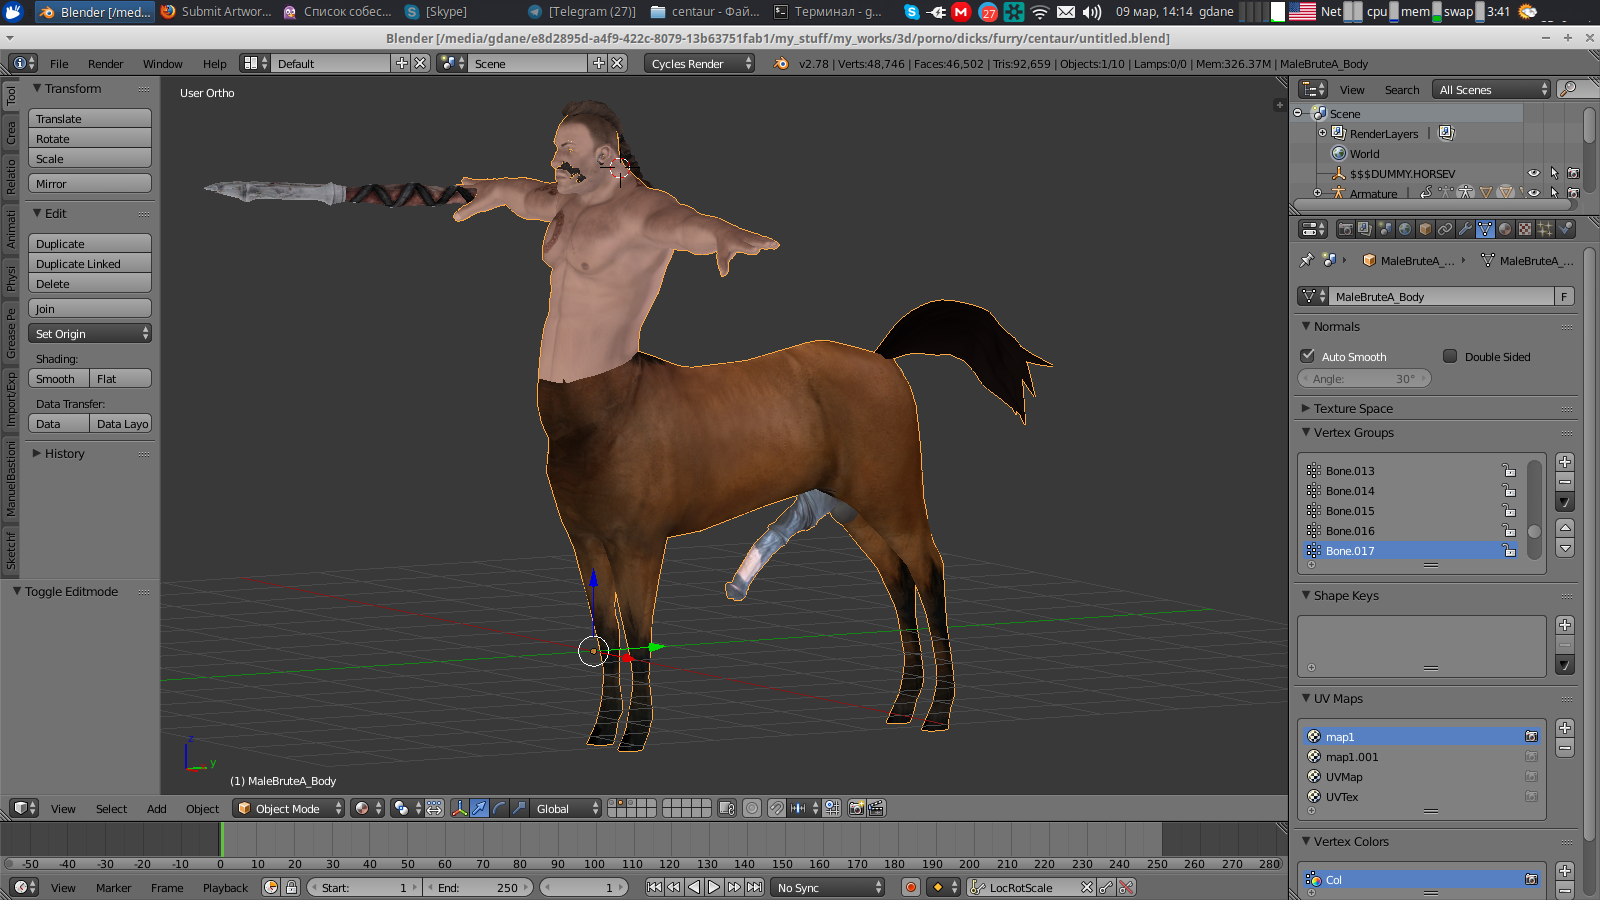
Task: Expand the Texture Space panel
Action: [x=1353, y=408]
